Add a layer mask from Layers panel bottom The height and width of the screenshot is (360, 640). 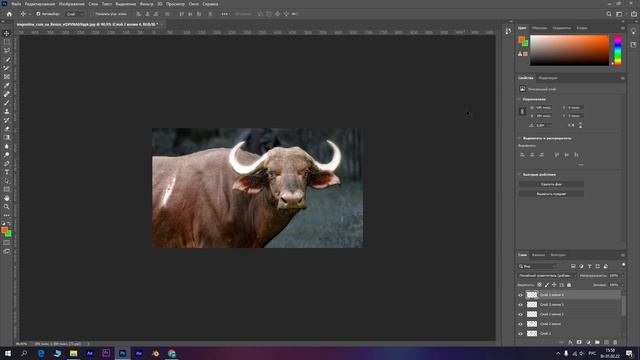pyautogui.click(x=579, y=342)
